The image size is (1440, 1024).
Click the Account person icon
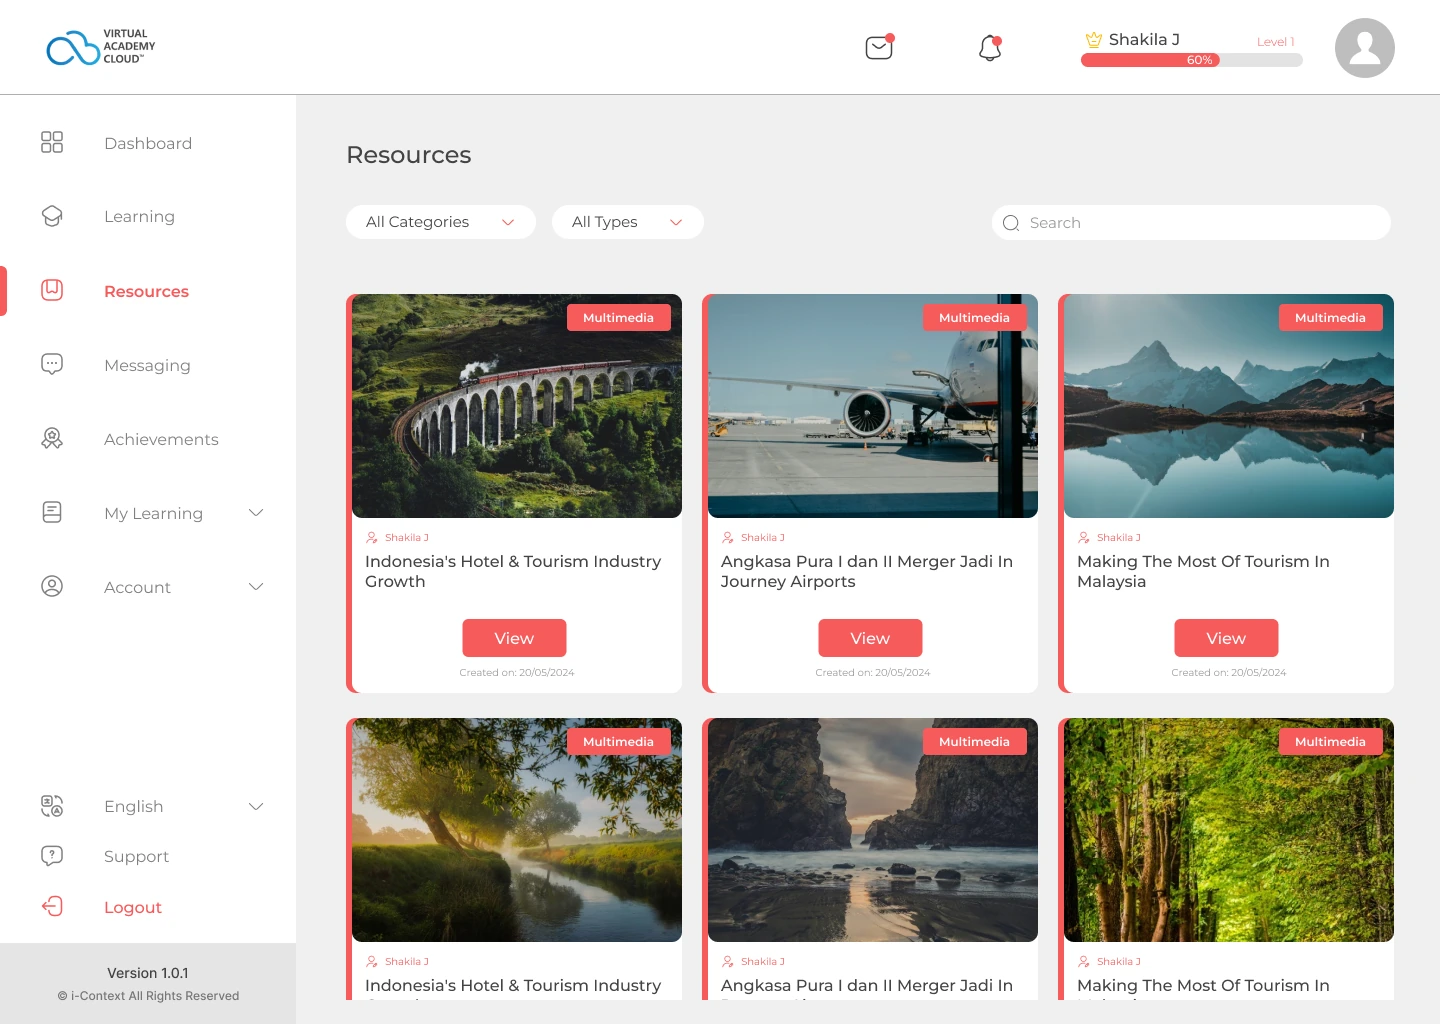[x=52, y=586]
